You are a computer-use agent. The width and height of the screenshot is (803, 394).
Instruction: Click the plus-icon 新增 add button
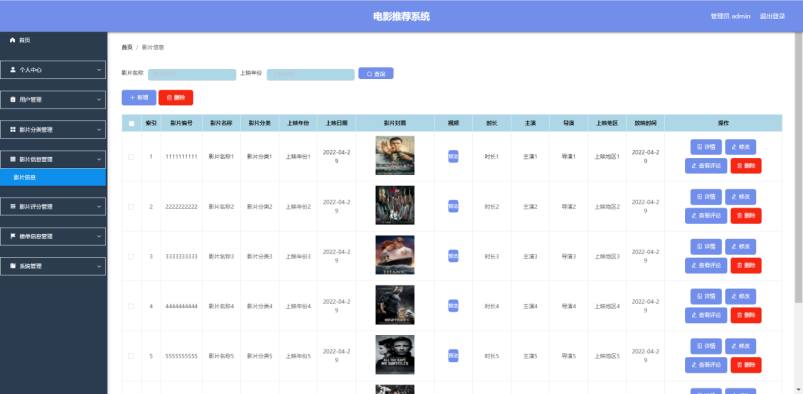click(x=139, y=97)
